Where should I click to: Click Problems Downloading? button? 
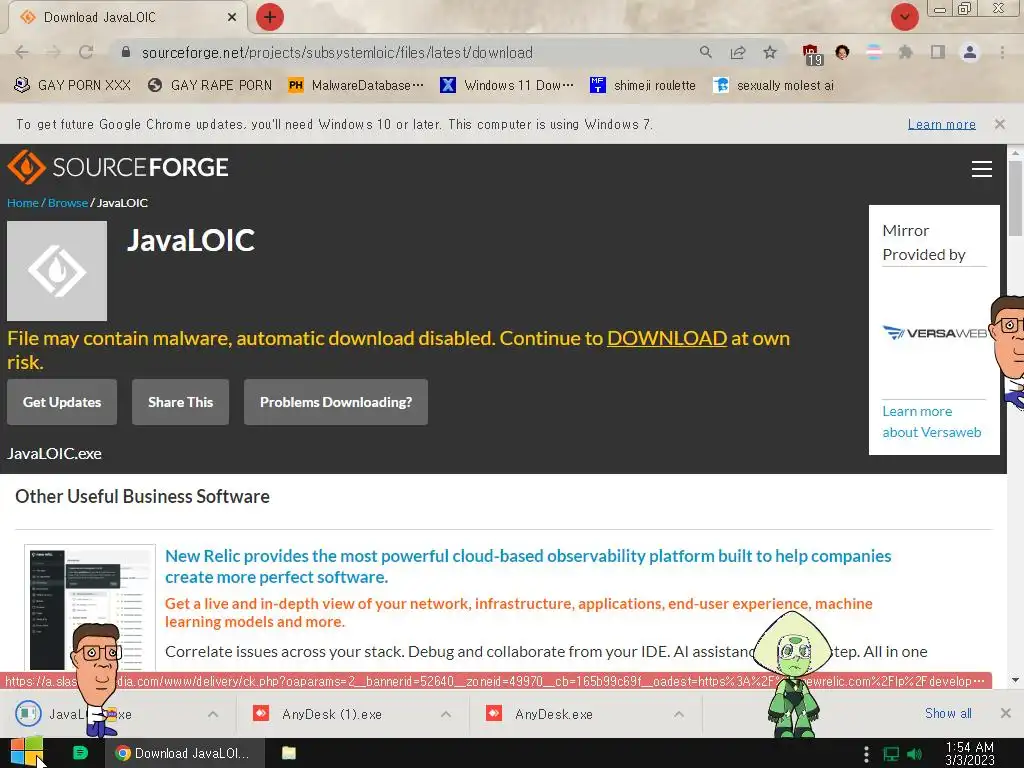click(336, 402)
